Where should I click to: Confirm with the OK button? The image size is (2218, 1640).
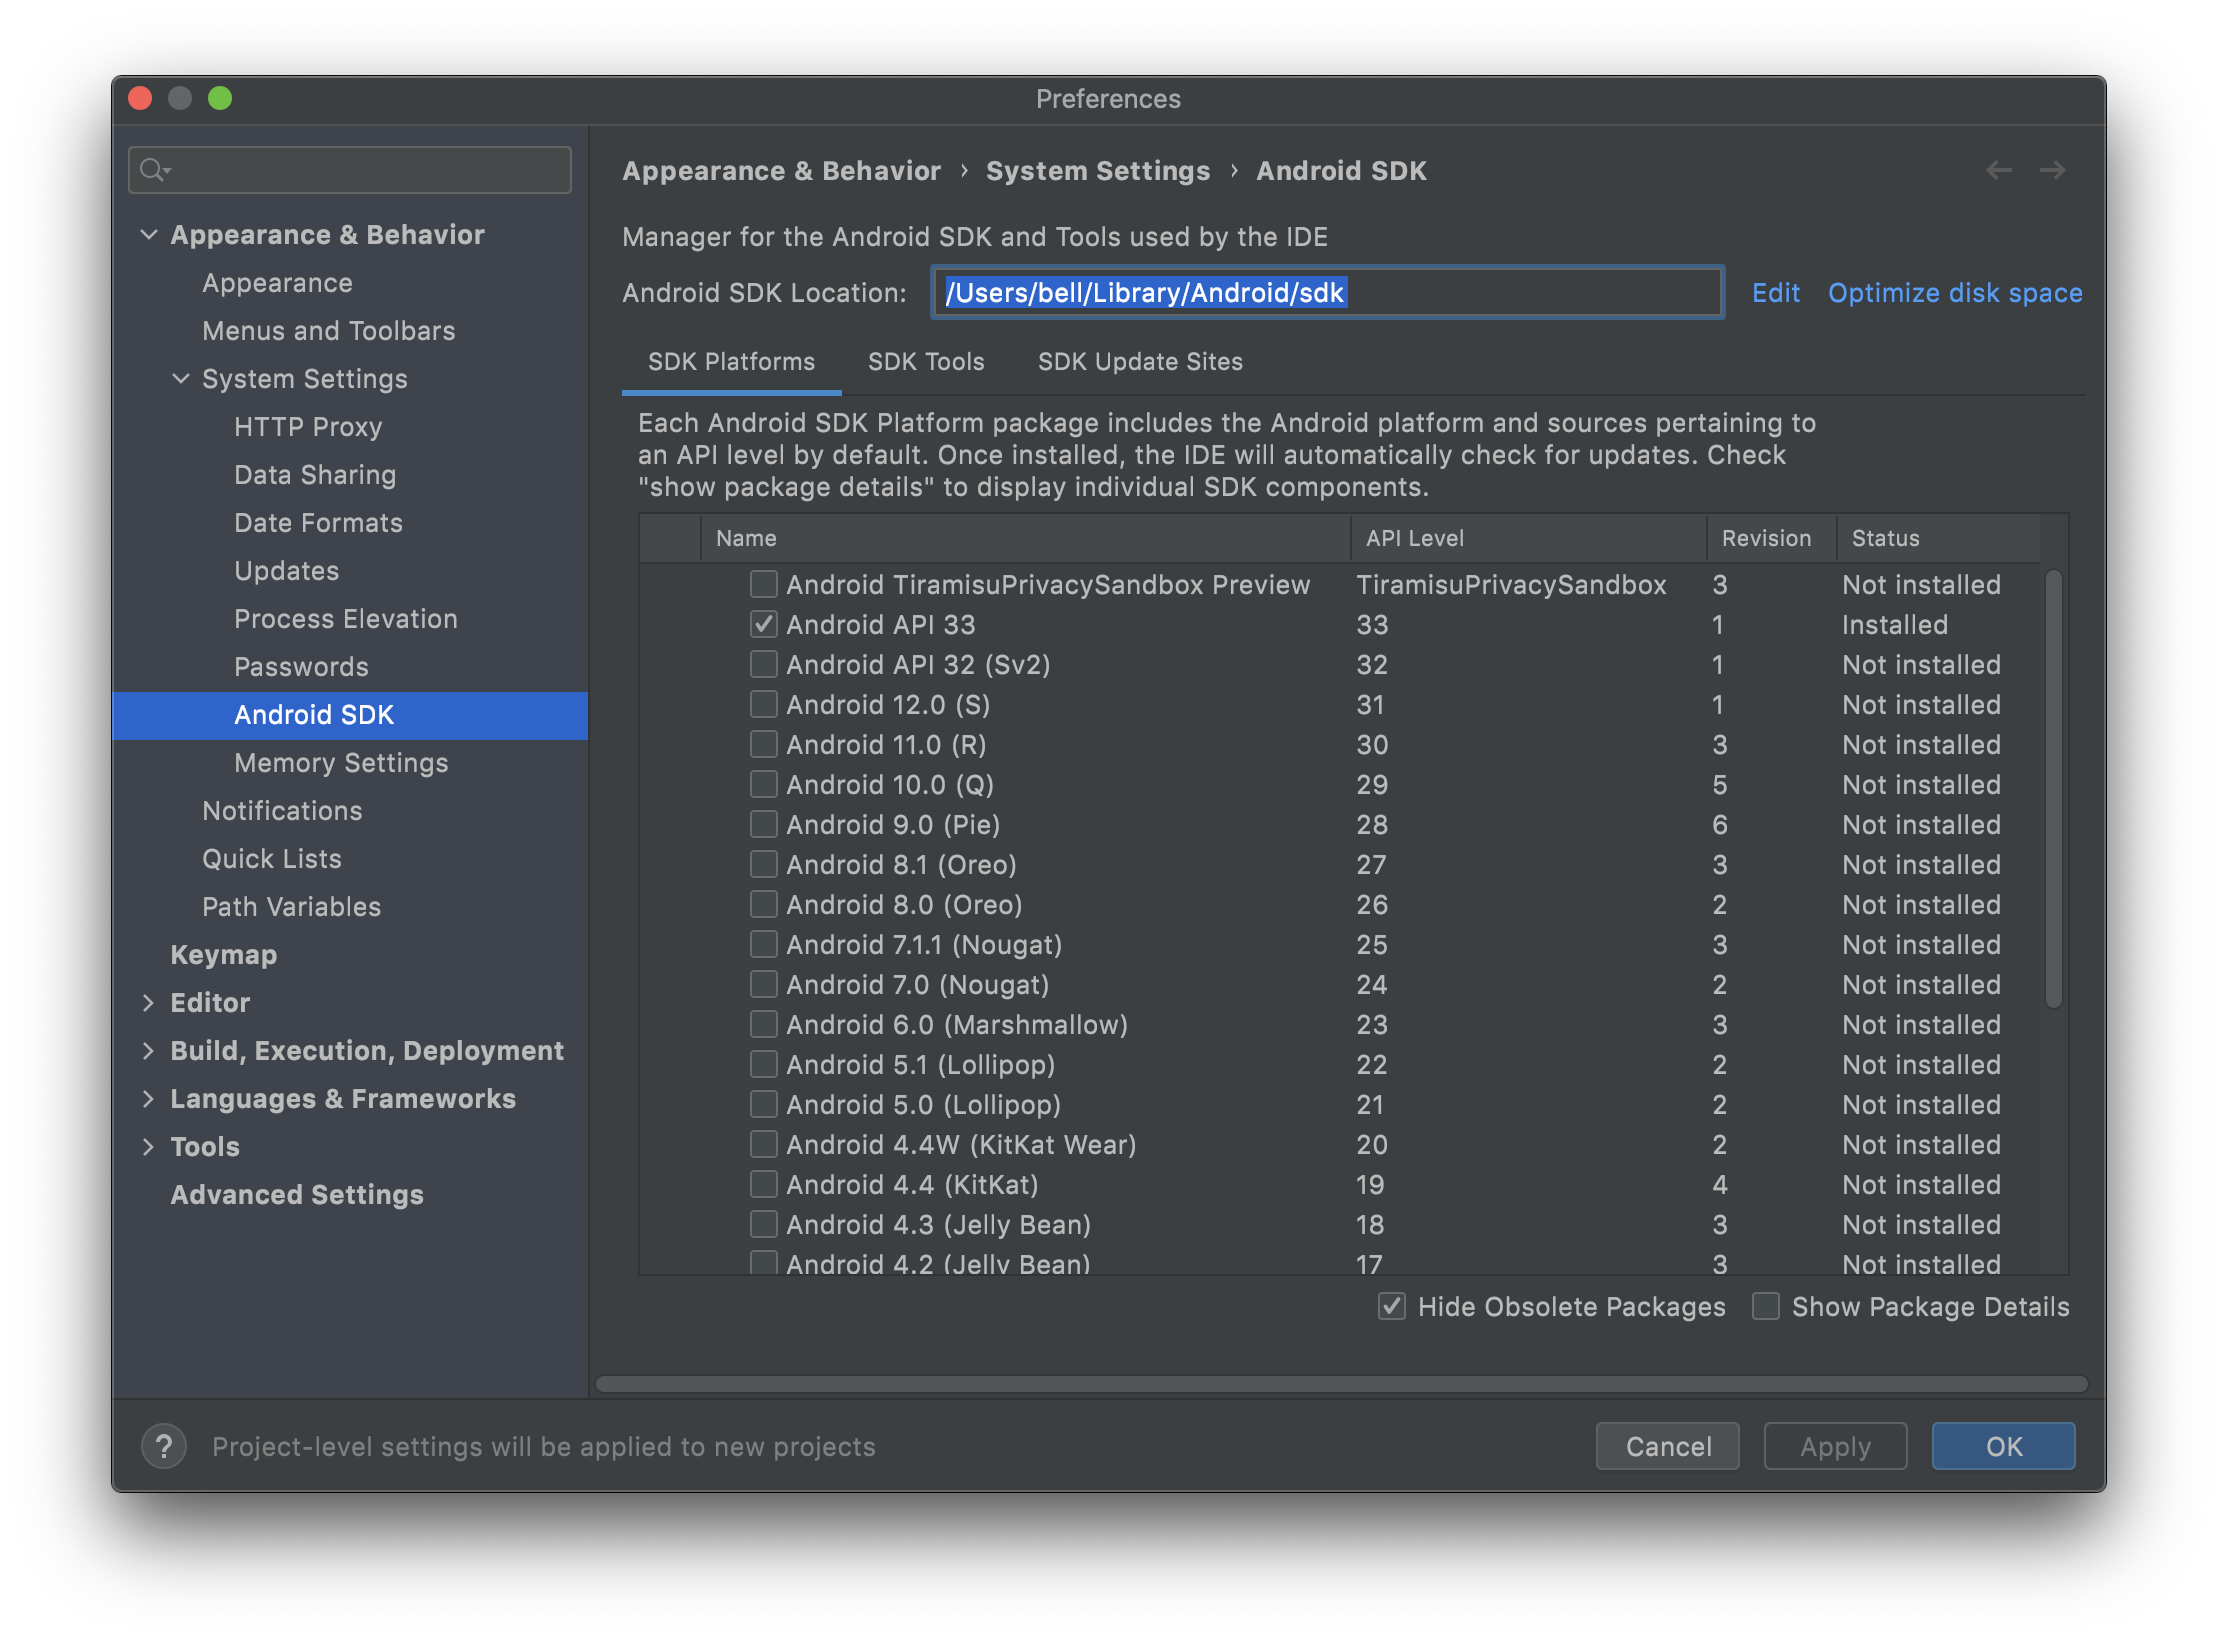pos(2003,1446)
